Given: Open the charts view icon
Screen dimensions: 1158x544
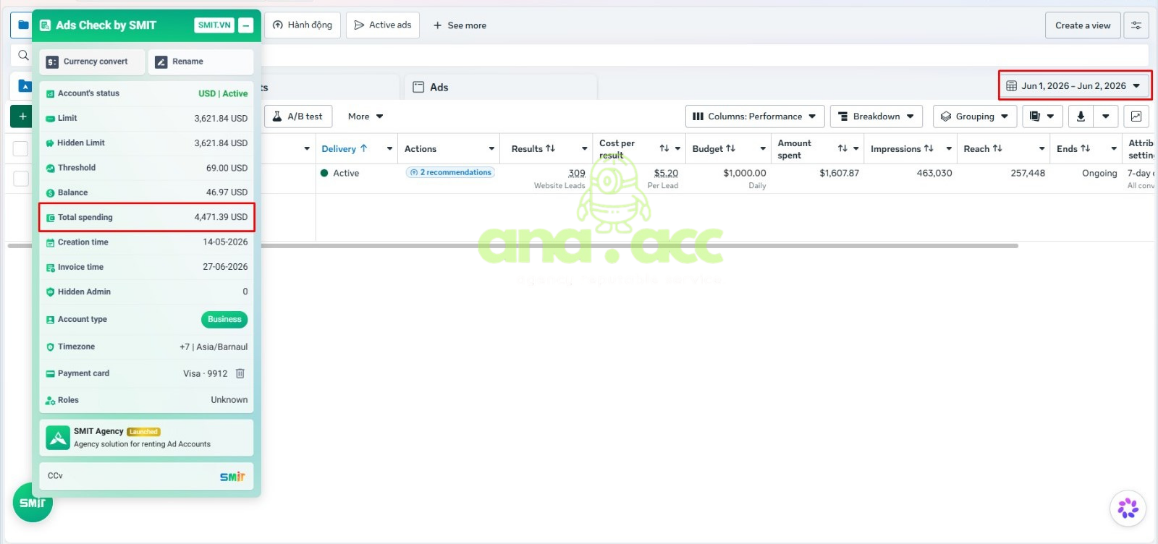Looking at the screenshot, I should pyautogui.click(x=1136, y=117).
